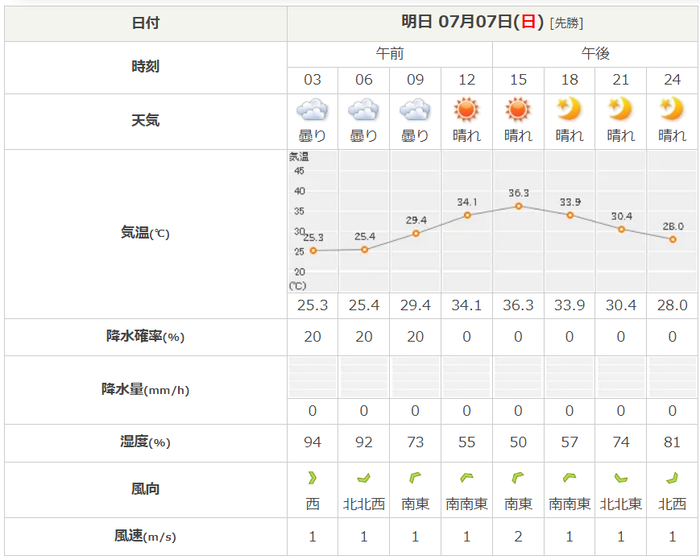Select the wind arrow icon in the 15 column
The image size is (700, 556).
point(518,478)
